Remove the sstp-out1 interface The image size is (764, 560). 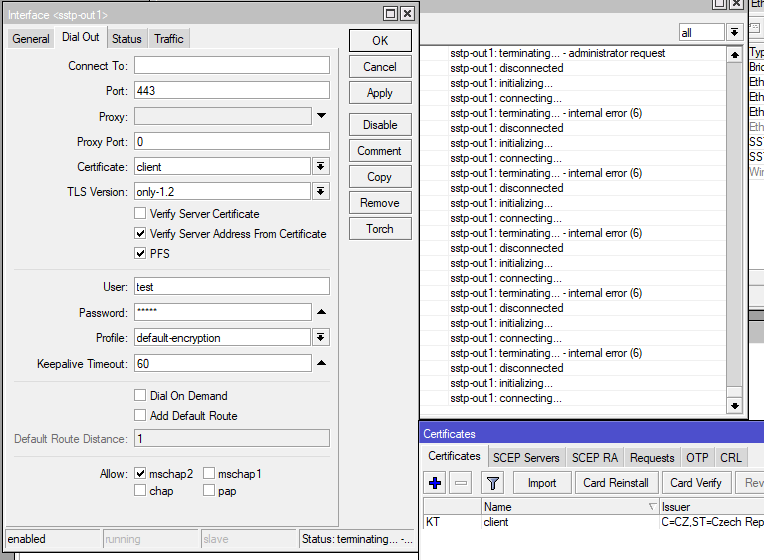pyautogui.click(x=380, y=203)
